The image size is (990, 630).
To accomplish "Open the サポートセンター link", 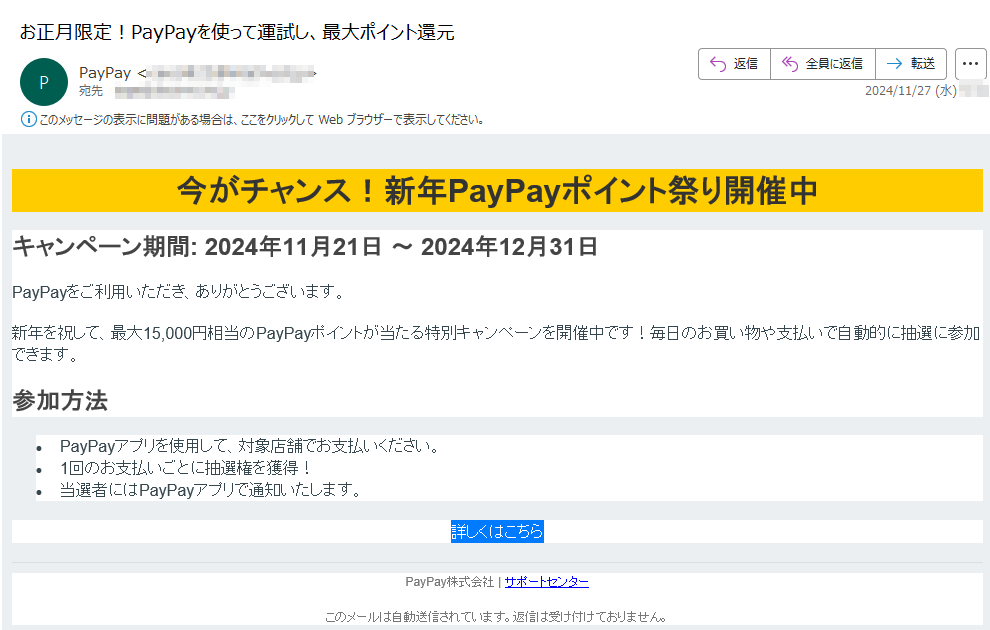I will click(547, 582).
